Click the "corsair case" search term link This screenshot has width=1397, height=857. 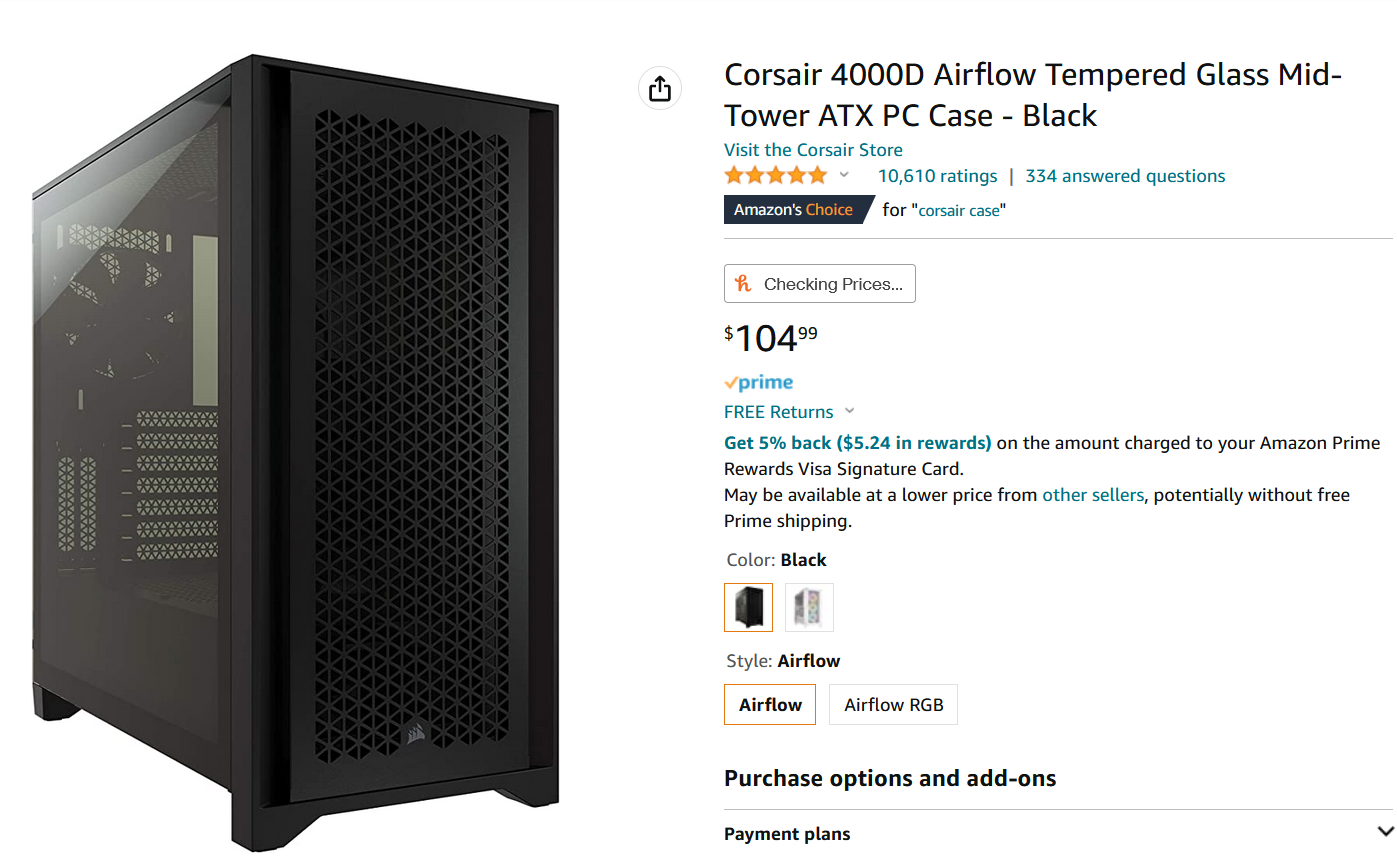click(959, 211)
